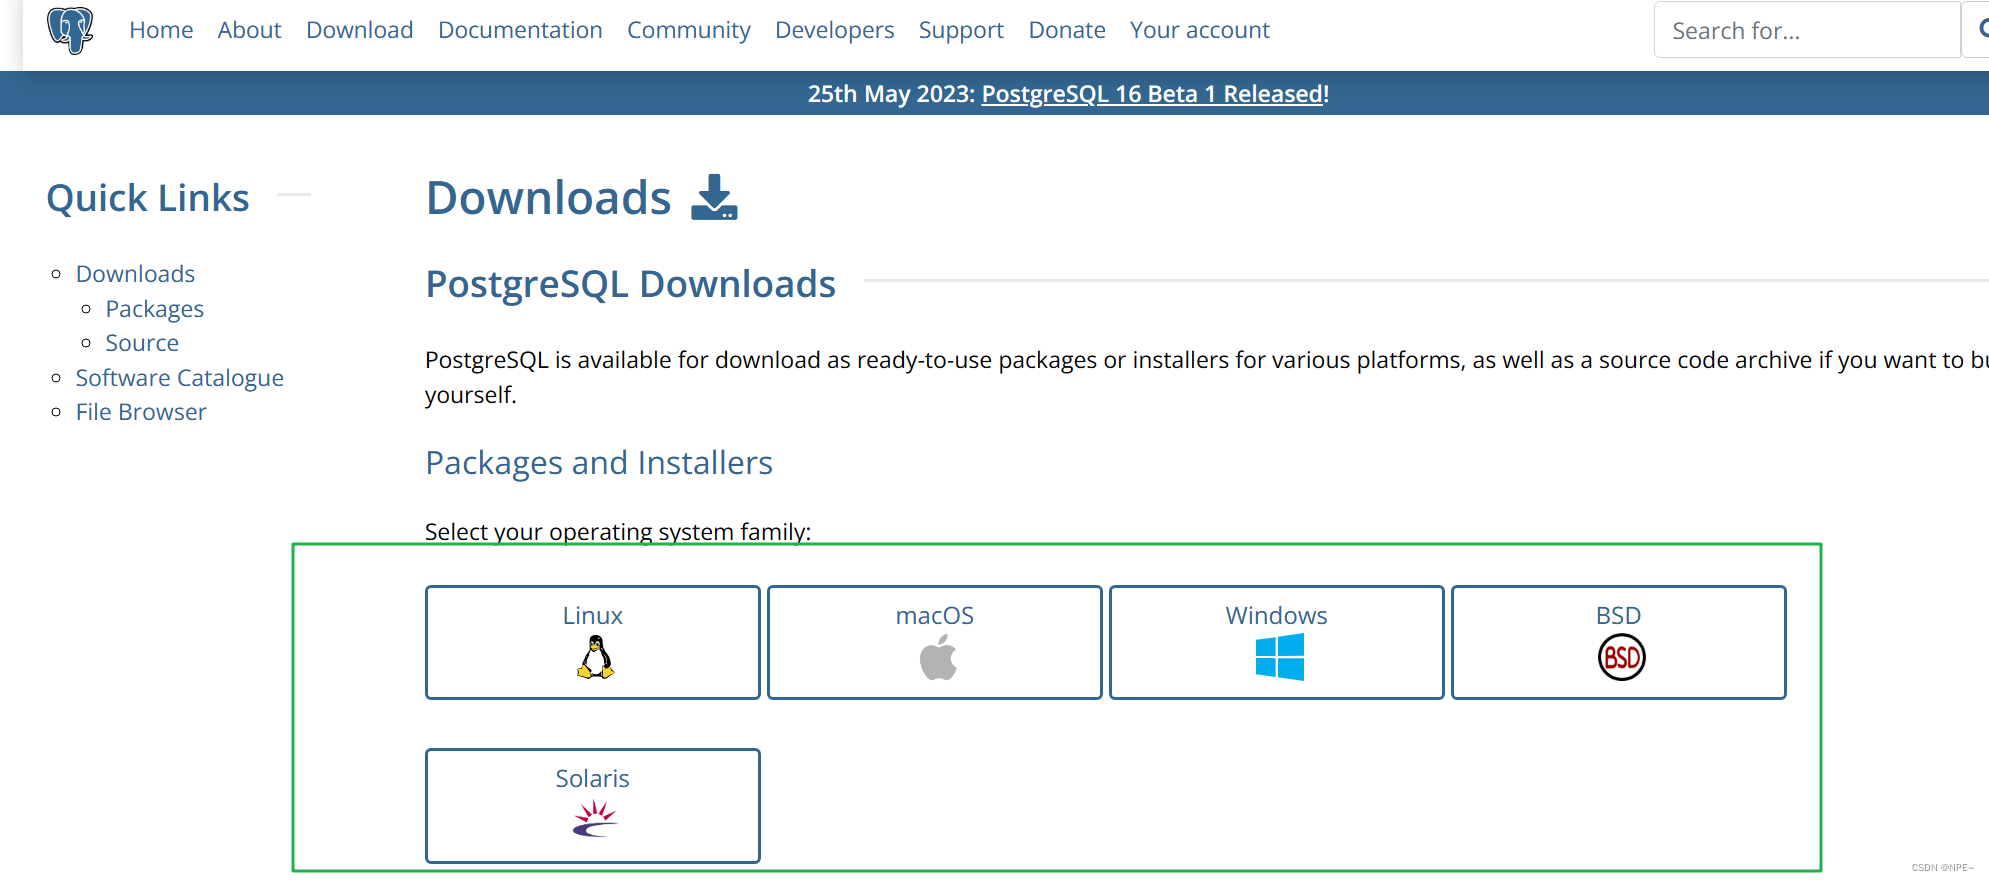Open the Community menu item

pyautogui.click(x=689, y=30)
